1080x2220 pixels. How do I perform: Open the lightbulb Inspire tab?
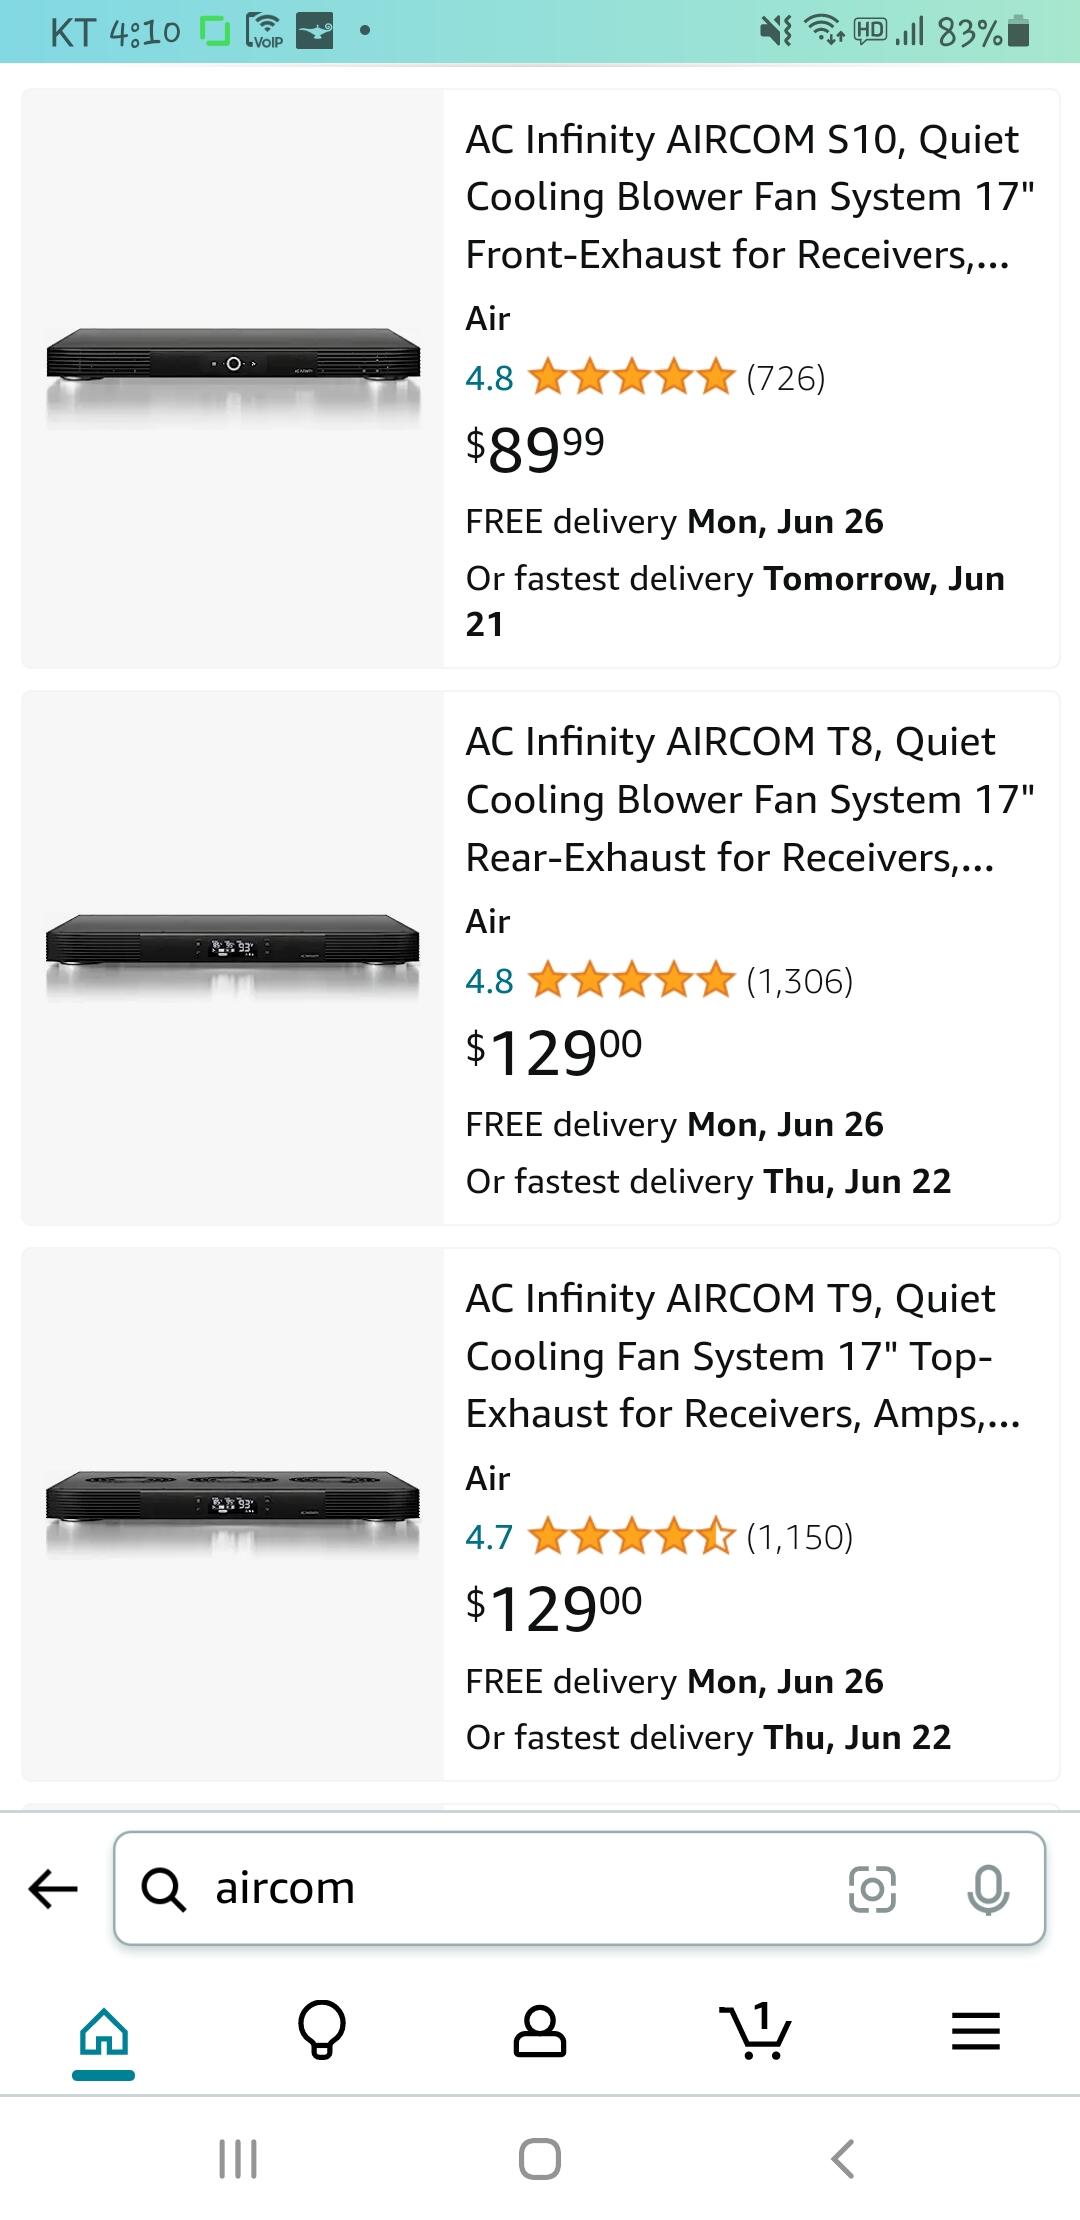[322, 2032]
